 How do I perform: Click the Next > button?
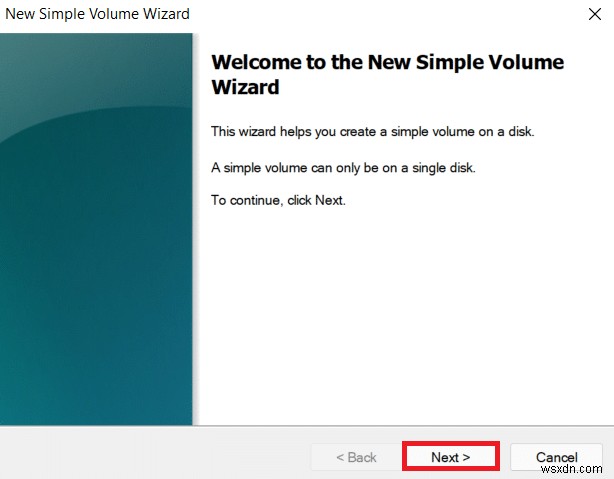[x=451, y=457]
